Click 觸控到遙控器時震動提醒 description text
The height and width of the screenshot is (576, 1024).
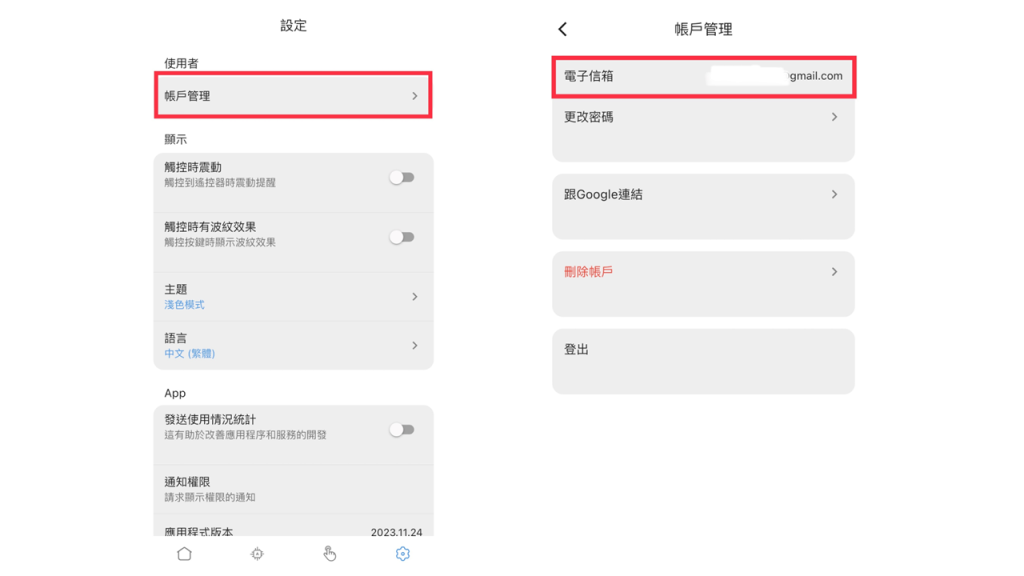click(x=220, y=183)
